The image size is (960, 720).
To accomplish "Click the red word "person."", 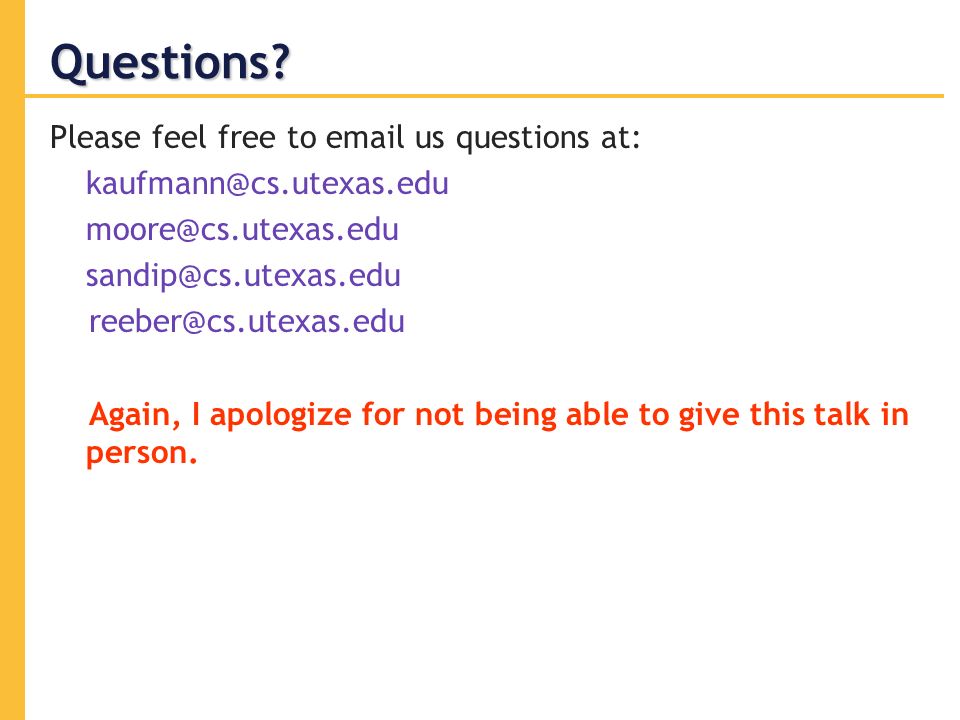I will click(x=141, y=454).
